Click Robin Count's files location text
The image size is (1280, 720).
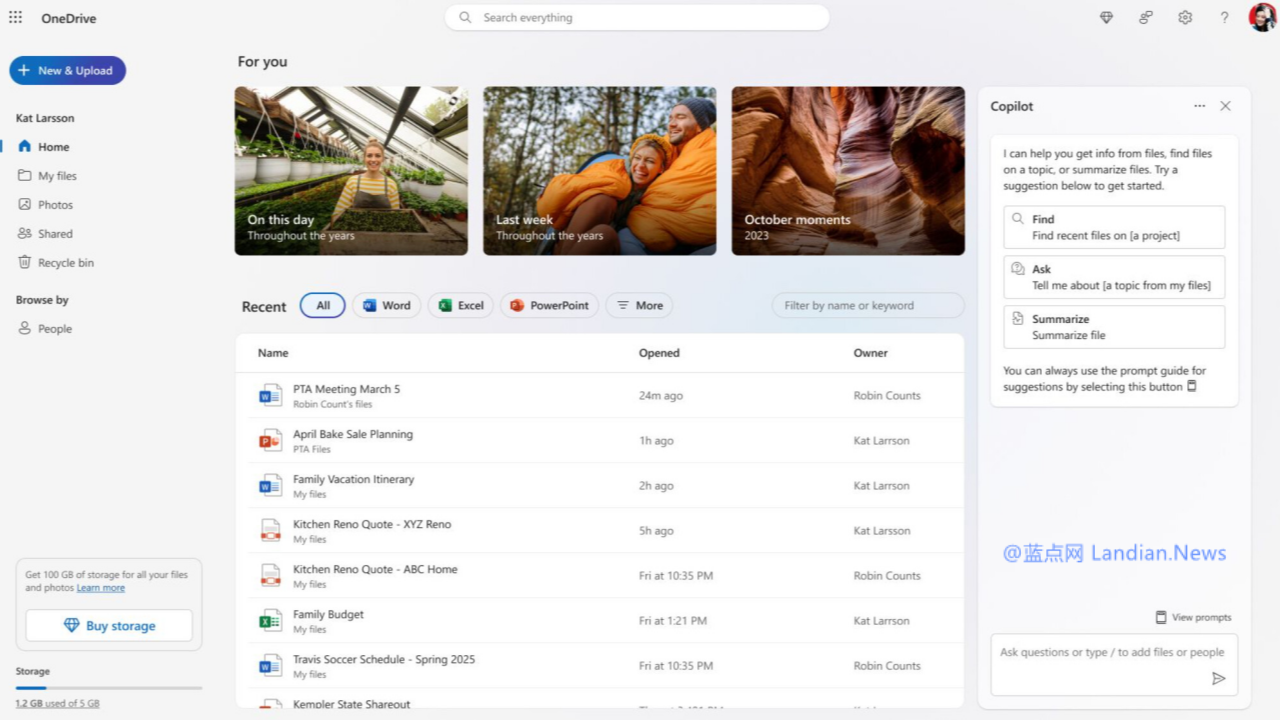point(332,404)
